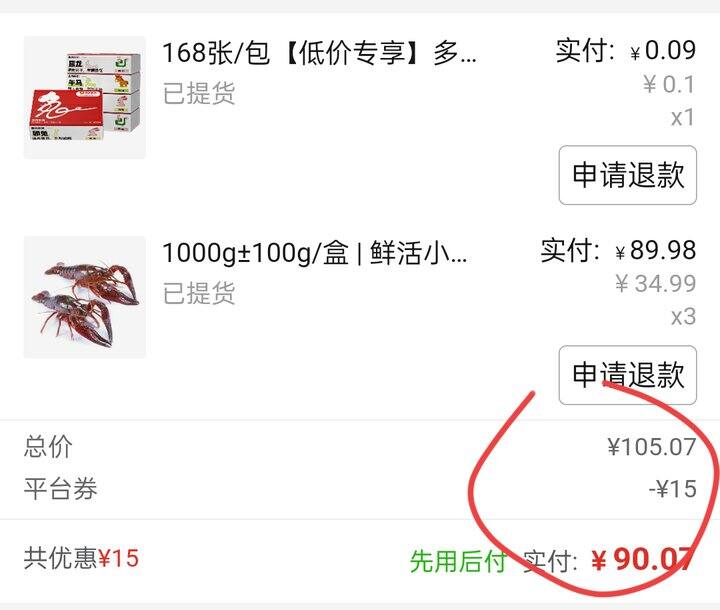The image size is (720, 610).
Task: Tap the -¥15 coupon amount
Action: [x=673, y=489]
